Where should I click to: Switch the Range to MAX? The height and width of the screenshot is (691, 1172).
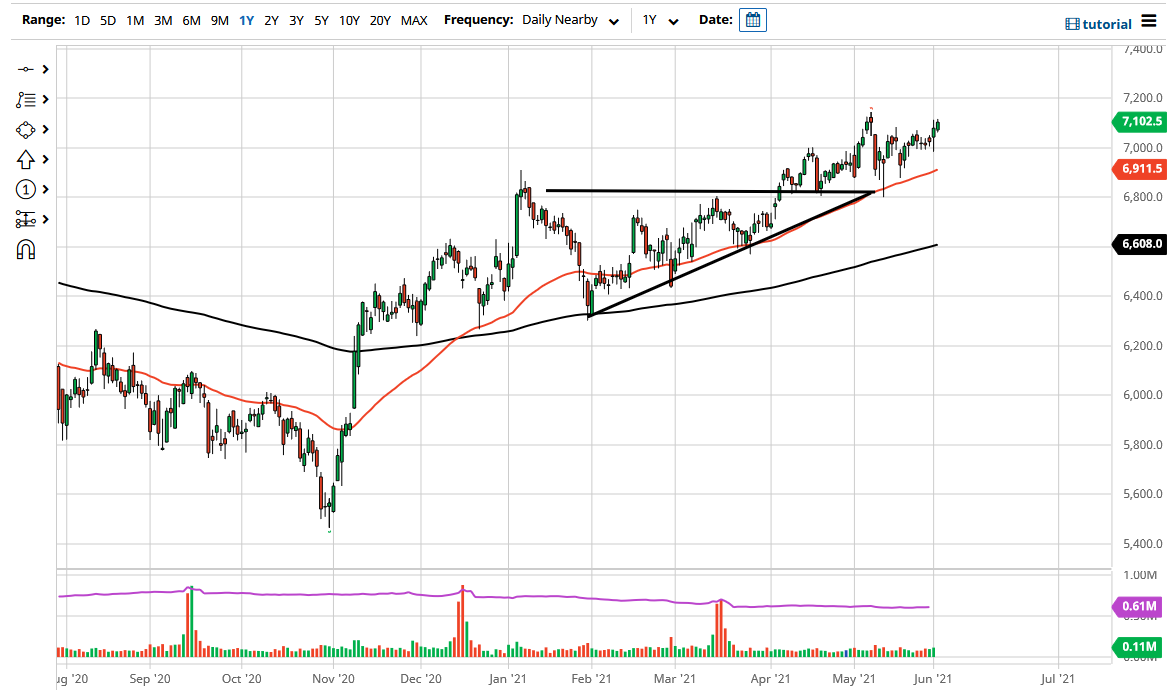[414, 19]
